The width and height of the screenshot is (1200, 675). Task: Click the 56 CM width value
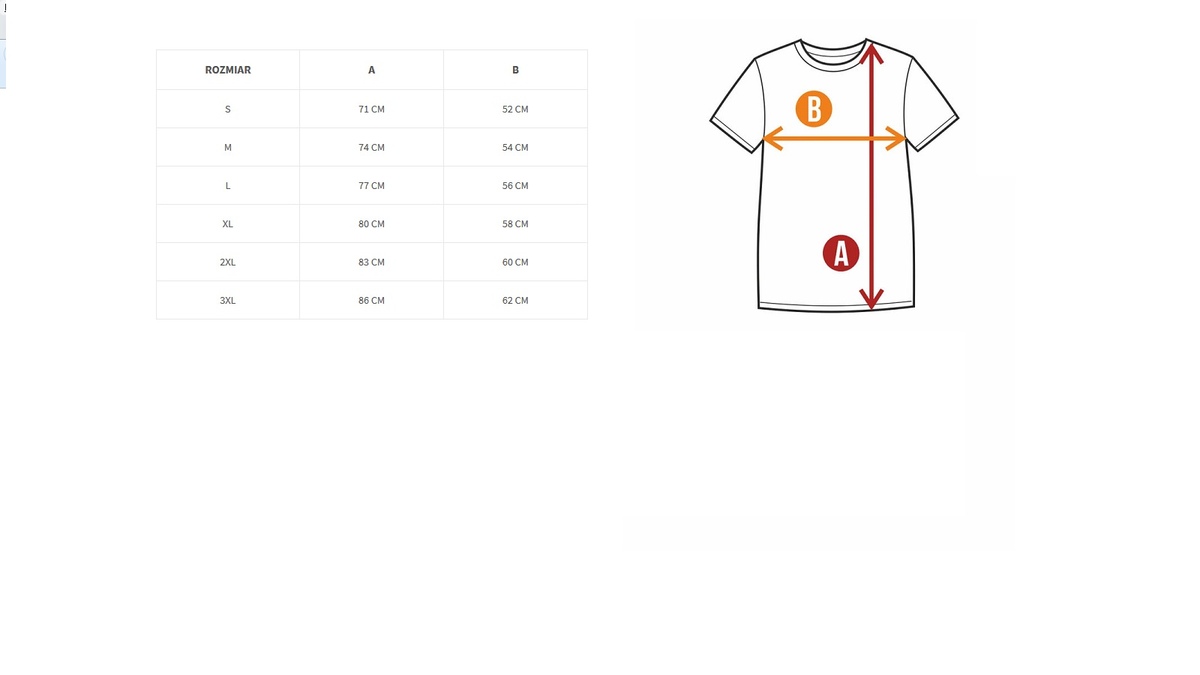pyautogui.click(x=515, y=185)
